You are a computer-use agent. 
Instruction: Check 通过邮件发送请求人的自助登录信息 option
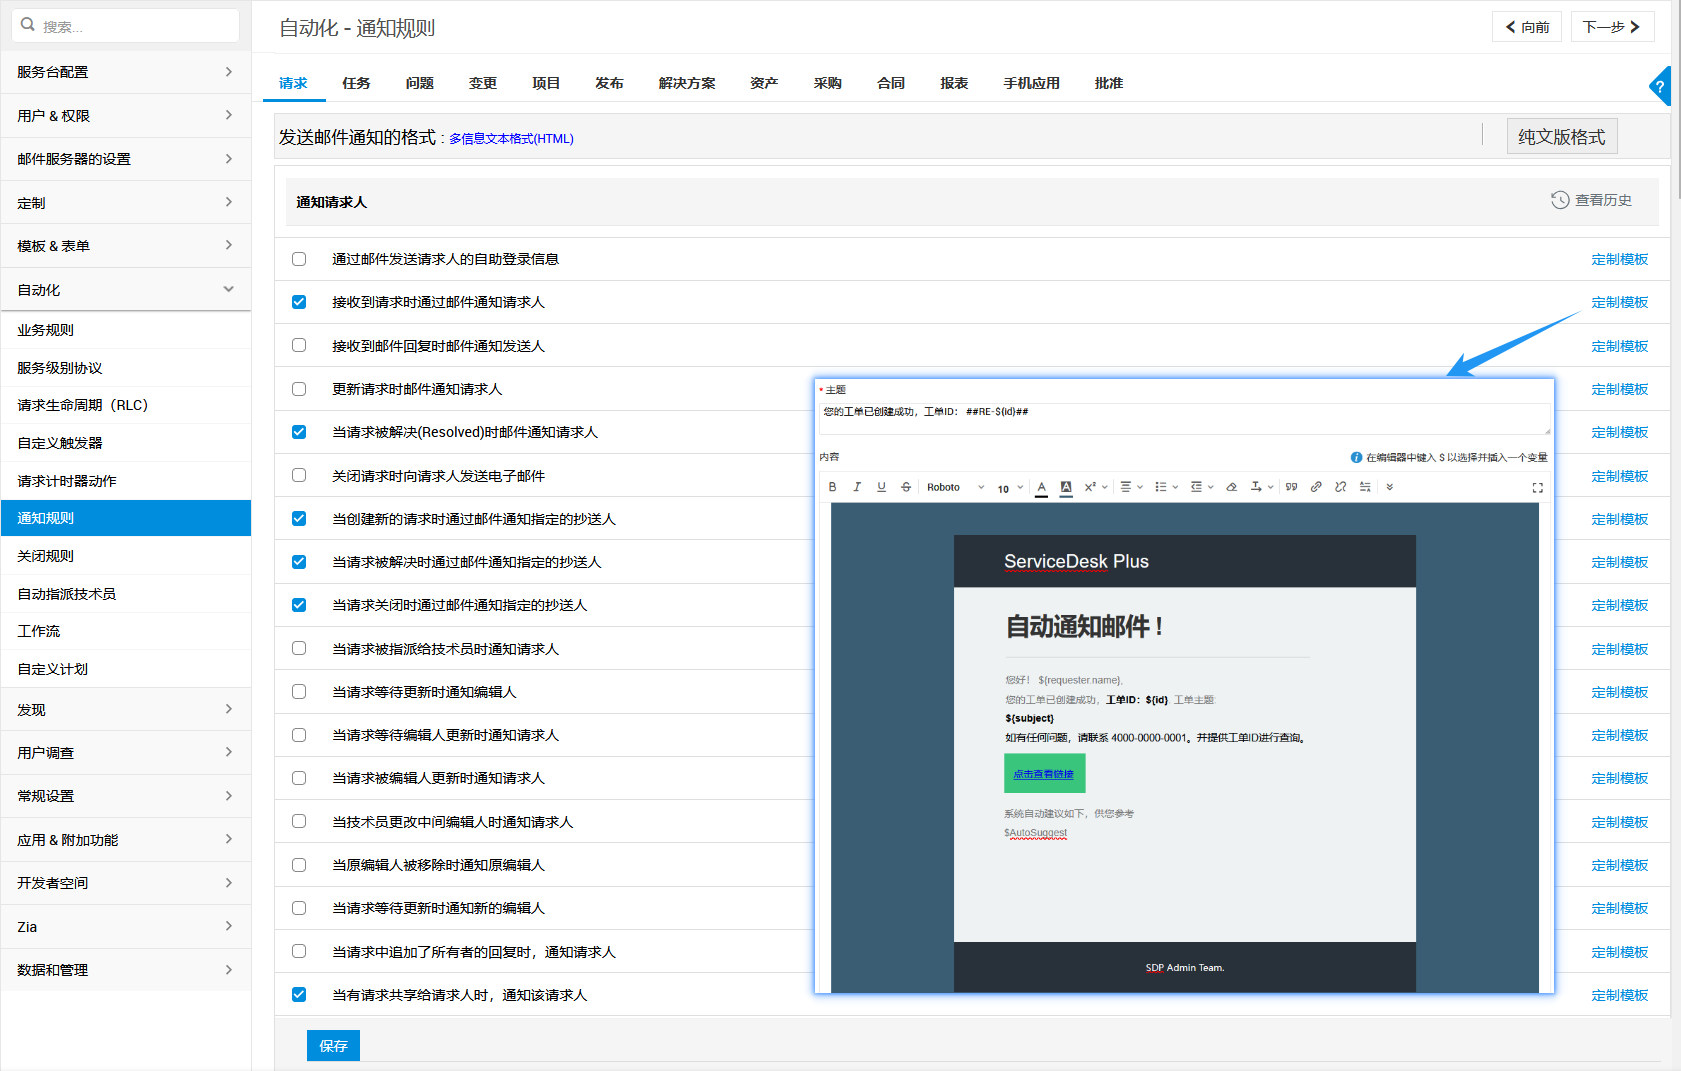299,259
